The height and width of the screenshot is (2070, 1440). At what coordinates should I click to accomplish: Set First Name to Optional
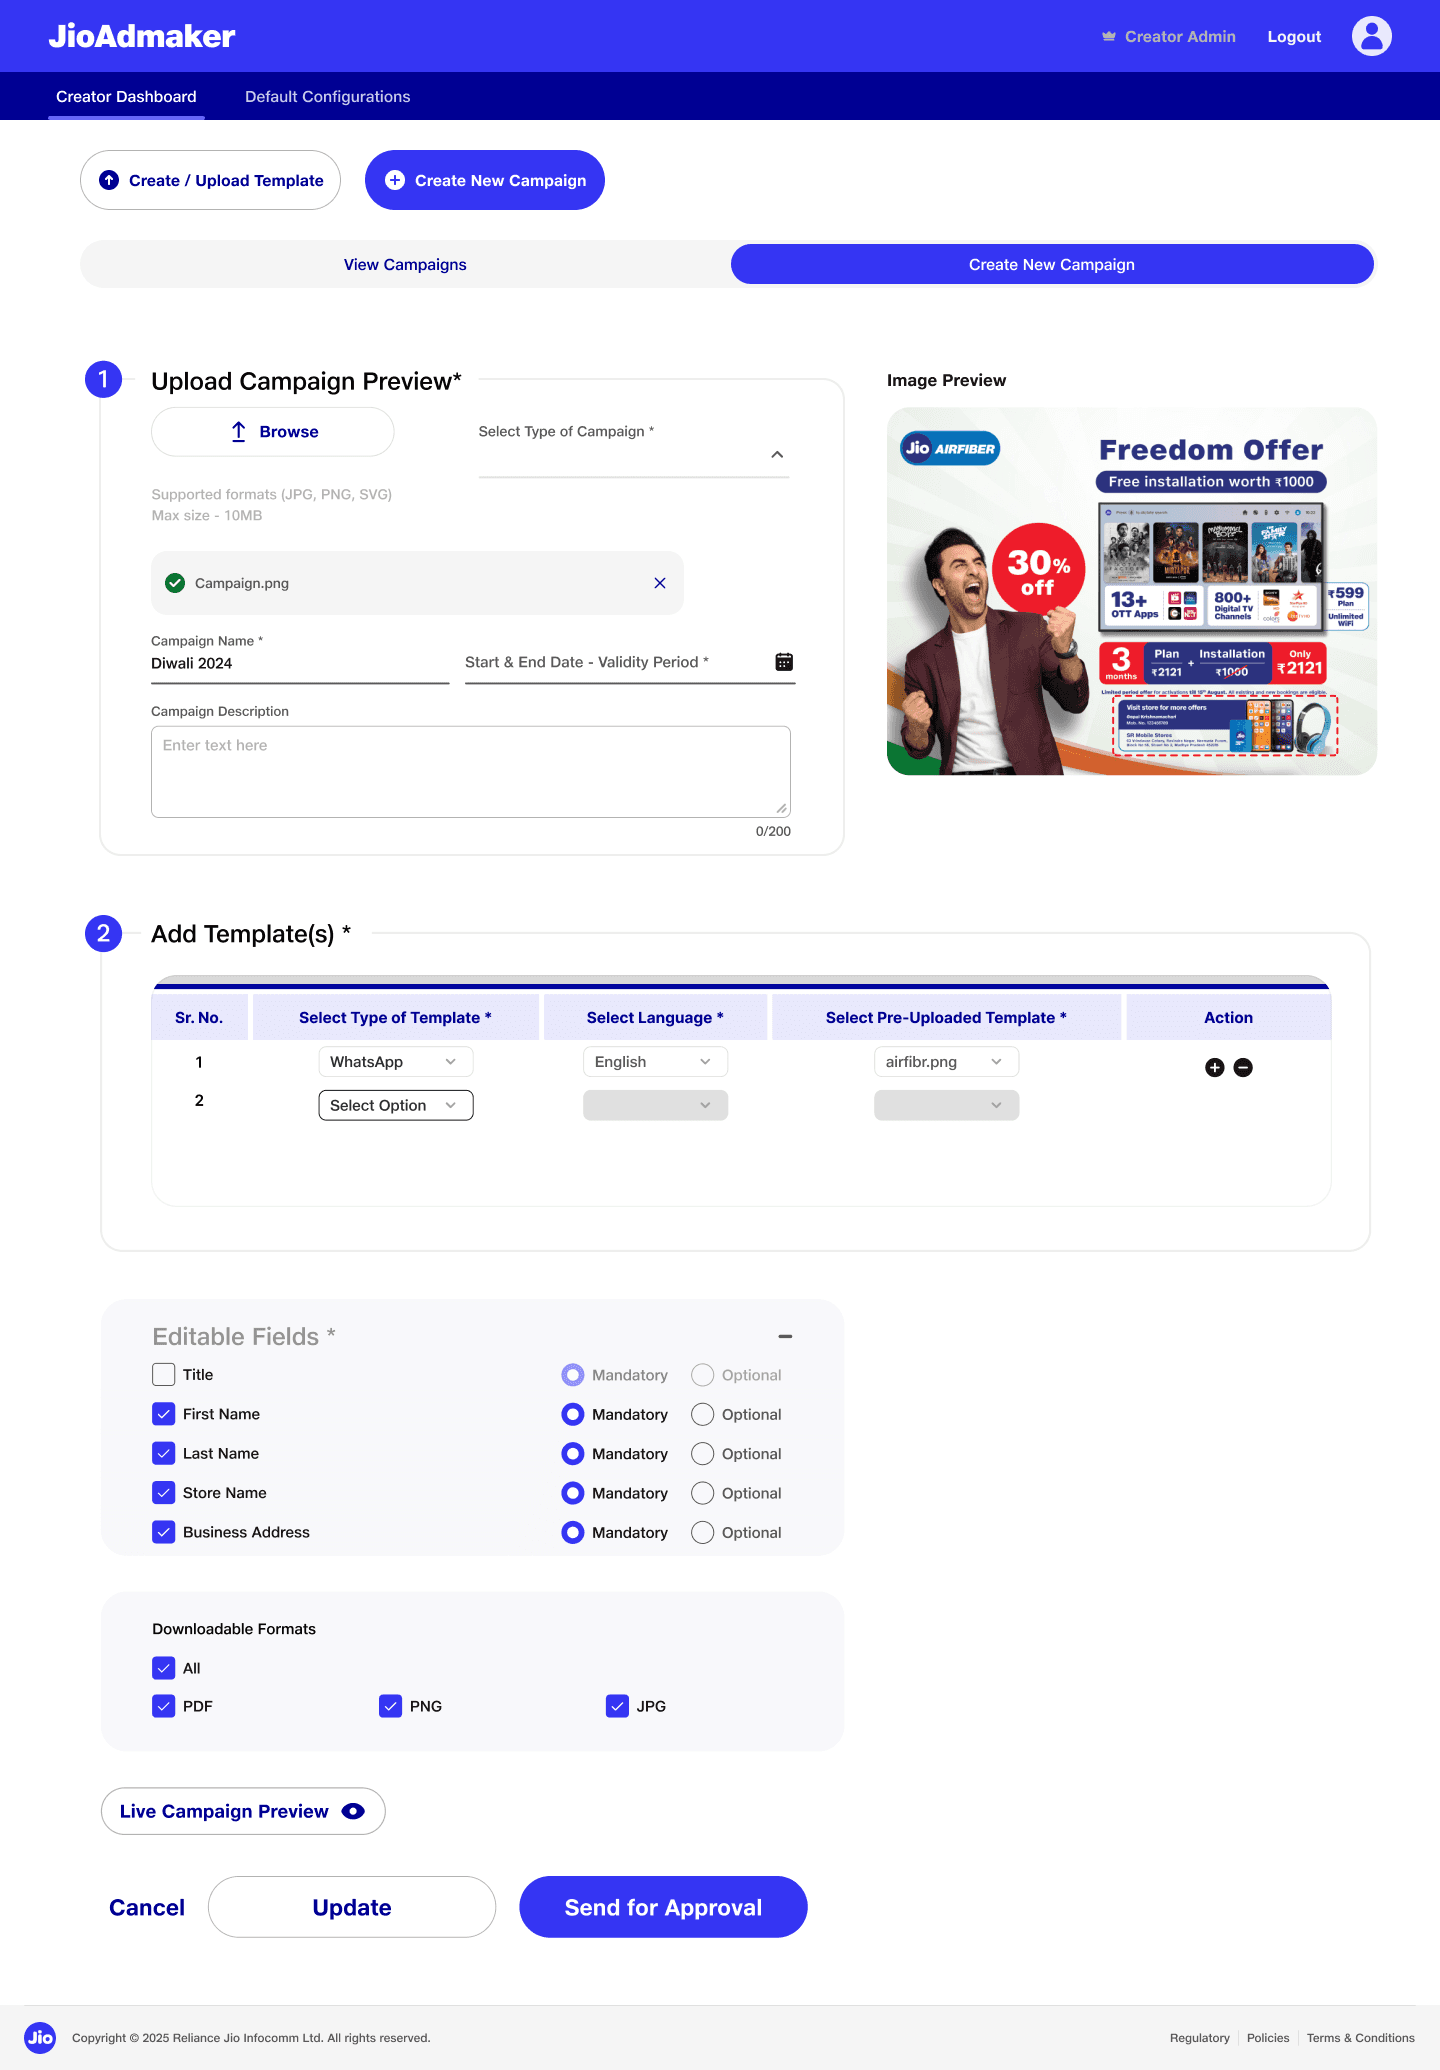coord(703,1414)
